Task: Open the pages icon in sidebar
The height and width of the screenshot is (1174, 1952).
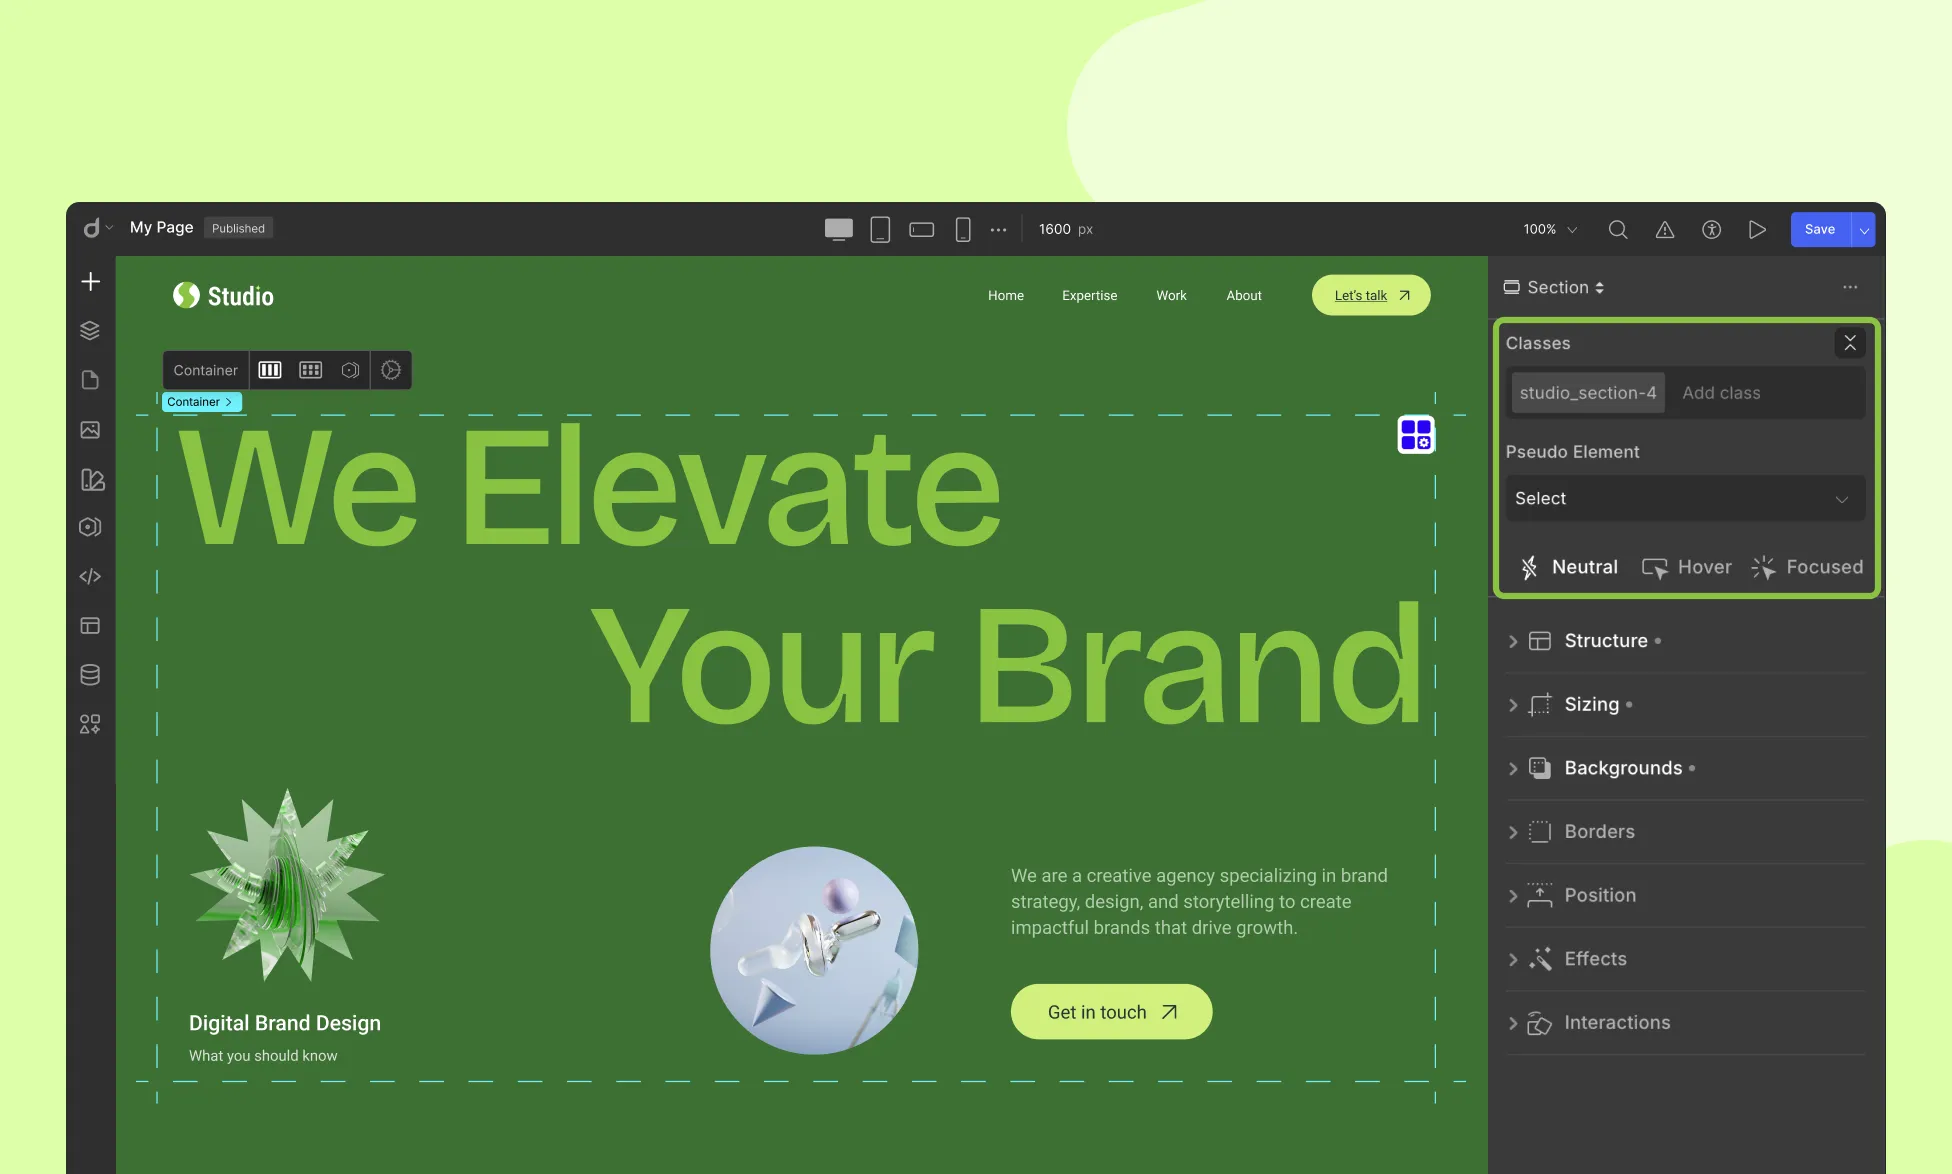Action: point(90,380)
